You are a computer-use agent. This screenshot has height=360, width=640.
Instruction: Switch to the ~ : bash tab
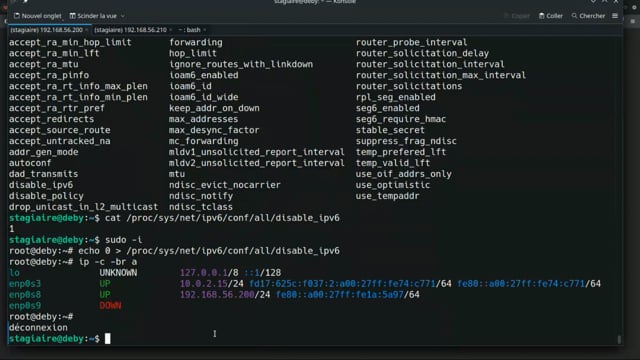189,30
